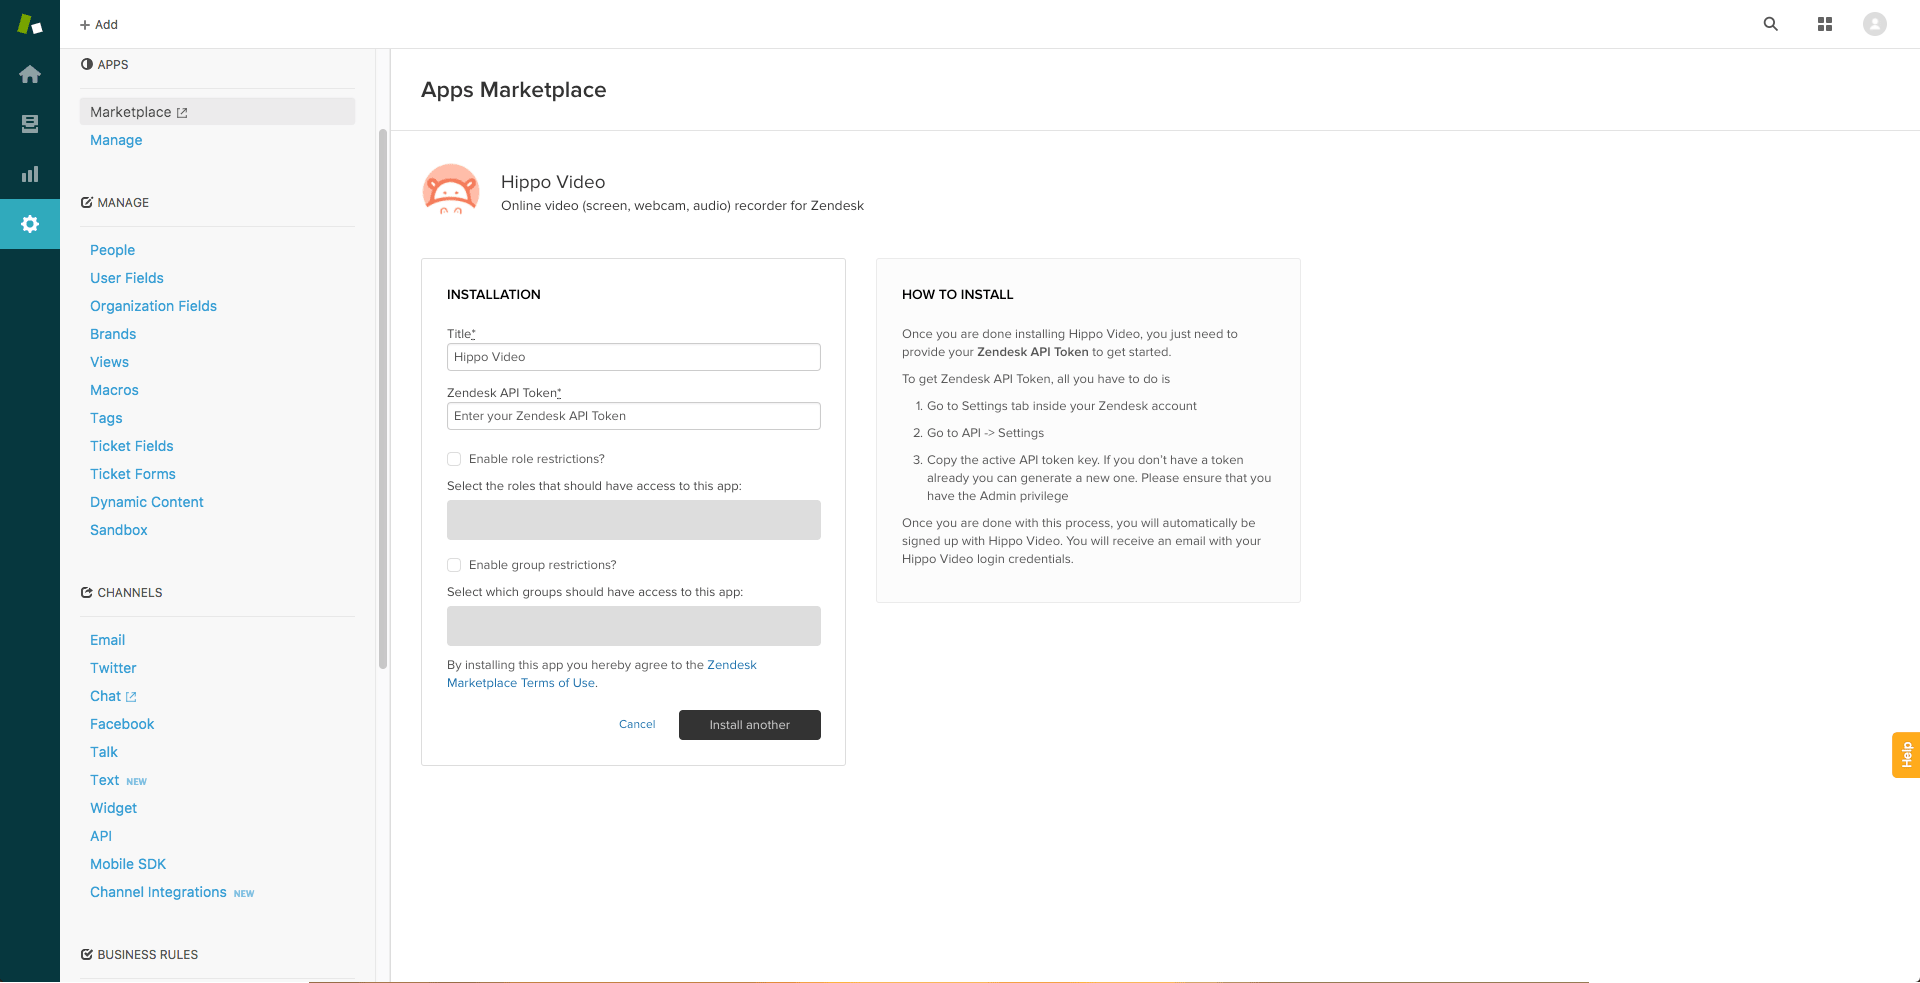
Task: Click the + Add menu
Action: 99,24
